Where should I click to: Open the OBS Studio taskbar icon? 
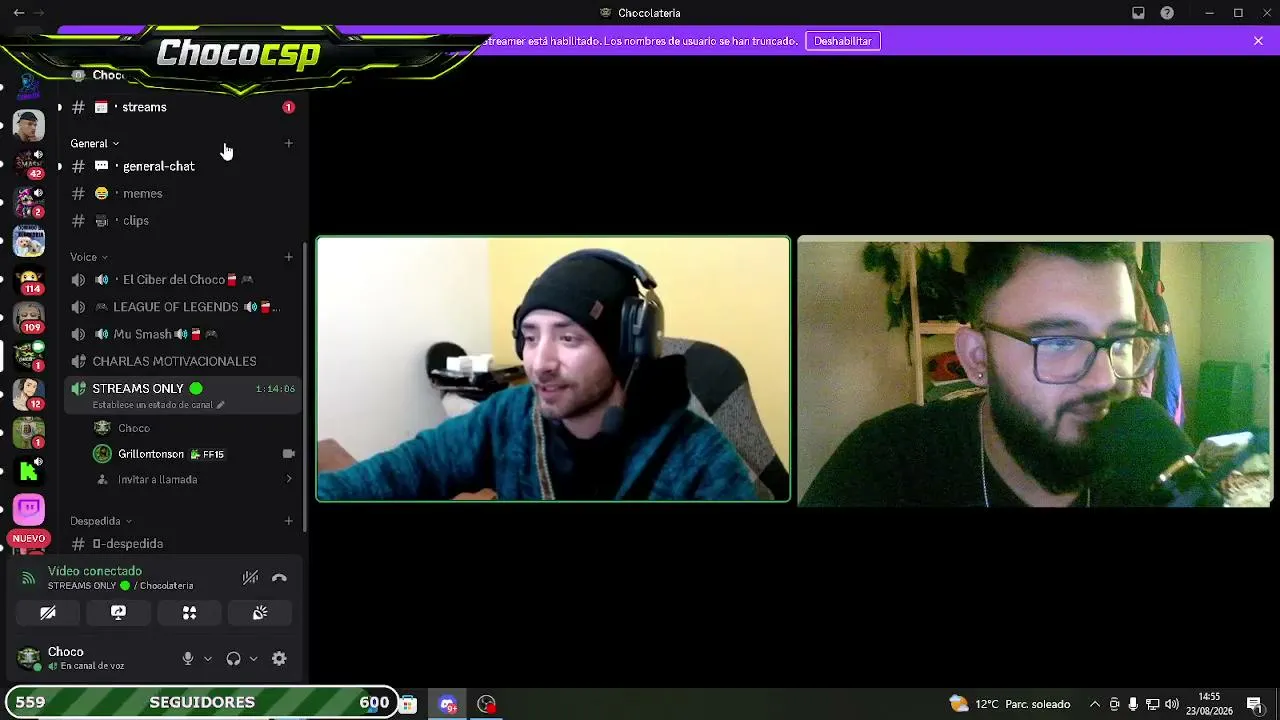pyautogui.click(x=487, y=704)
